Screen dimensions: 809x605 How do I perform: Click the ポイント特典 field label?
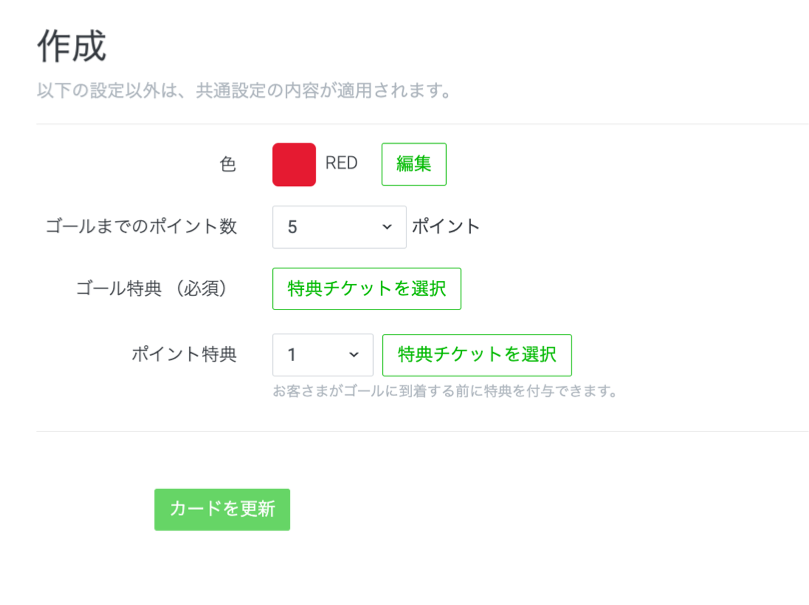point(184,355)
